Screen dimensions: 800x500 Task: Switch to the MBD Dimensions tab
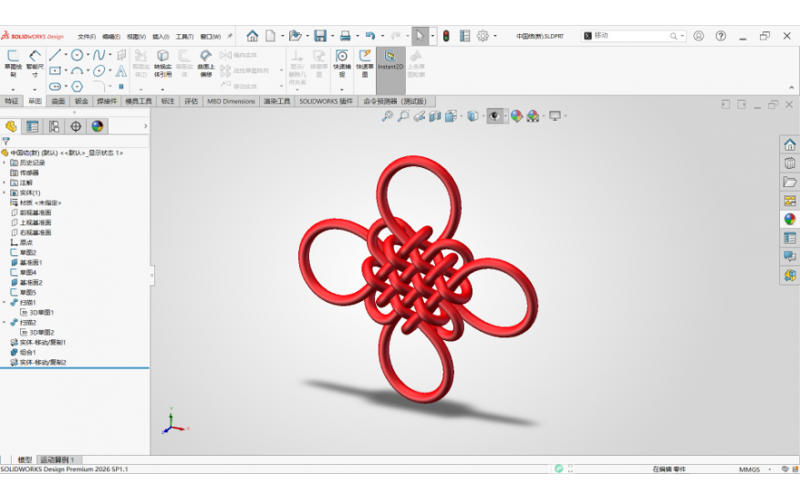[x=231, y=101]
